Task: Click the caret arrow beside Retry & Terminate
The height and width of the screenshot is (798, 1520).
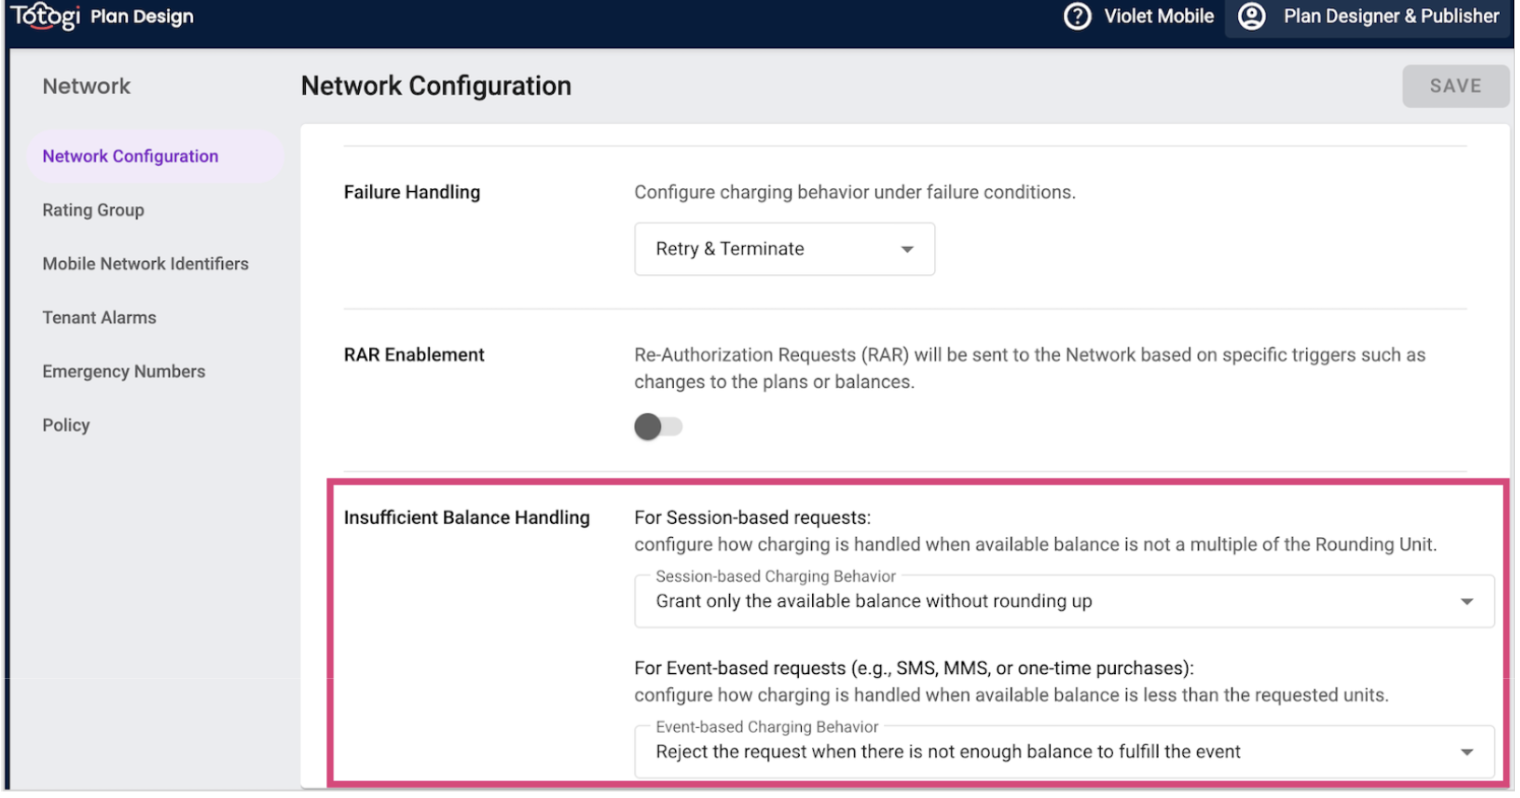Action: pyautogui.click(x=907, y=249)
